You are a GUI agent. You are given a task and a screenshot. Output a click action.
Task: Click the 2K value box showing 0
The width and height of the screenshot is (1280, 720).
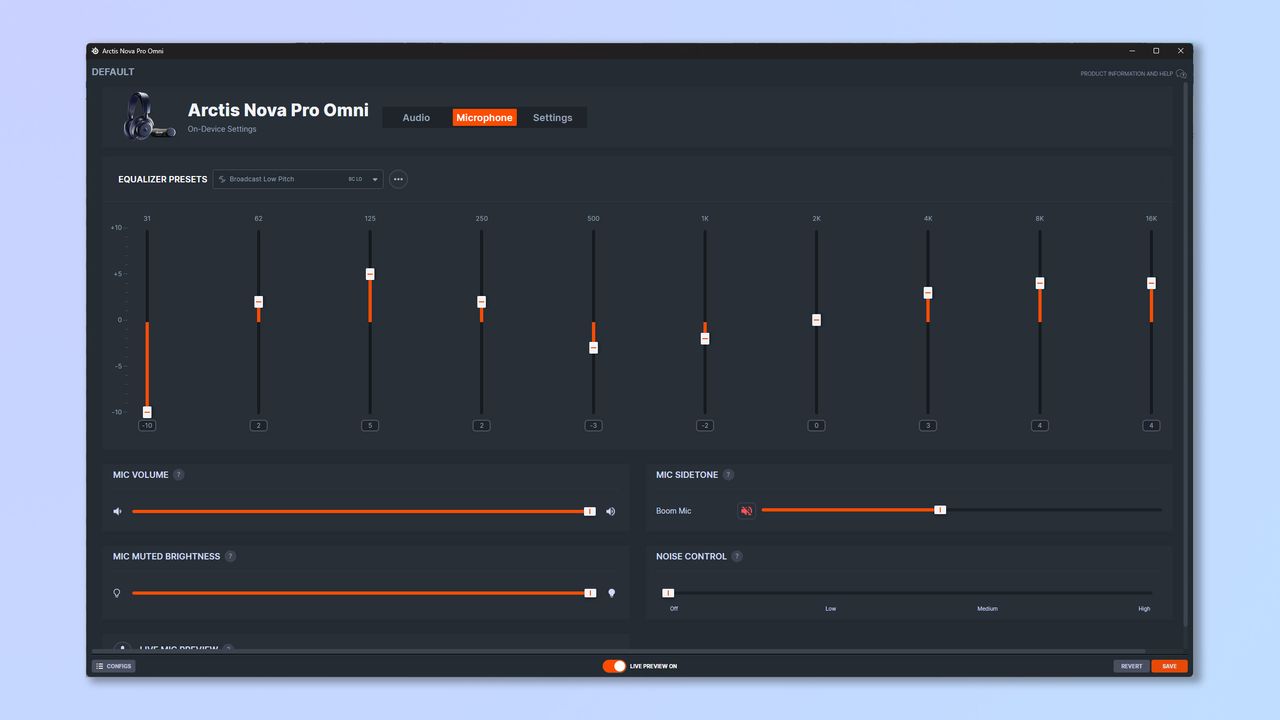coord(816,426)
